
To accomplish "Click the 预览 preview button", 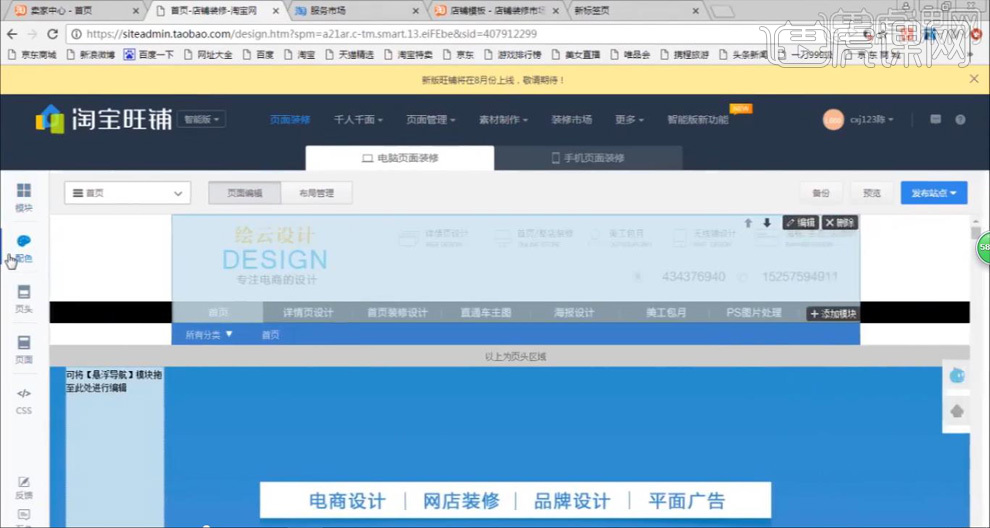I will point(872,193).
